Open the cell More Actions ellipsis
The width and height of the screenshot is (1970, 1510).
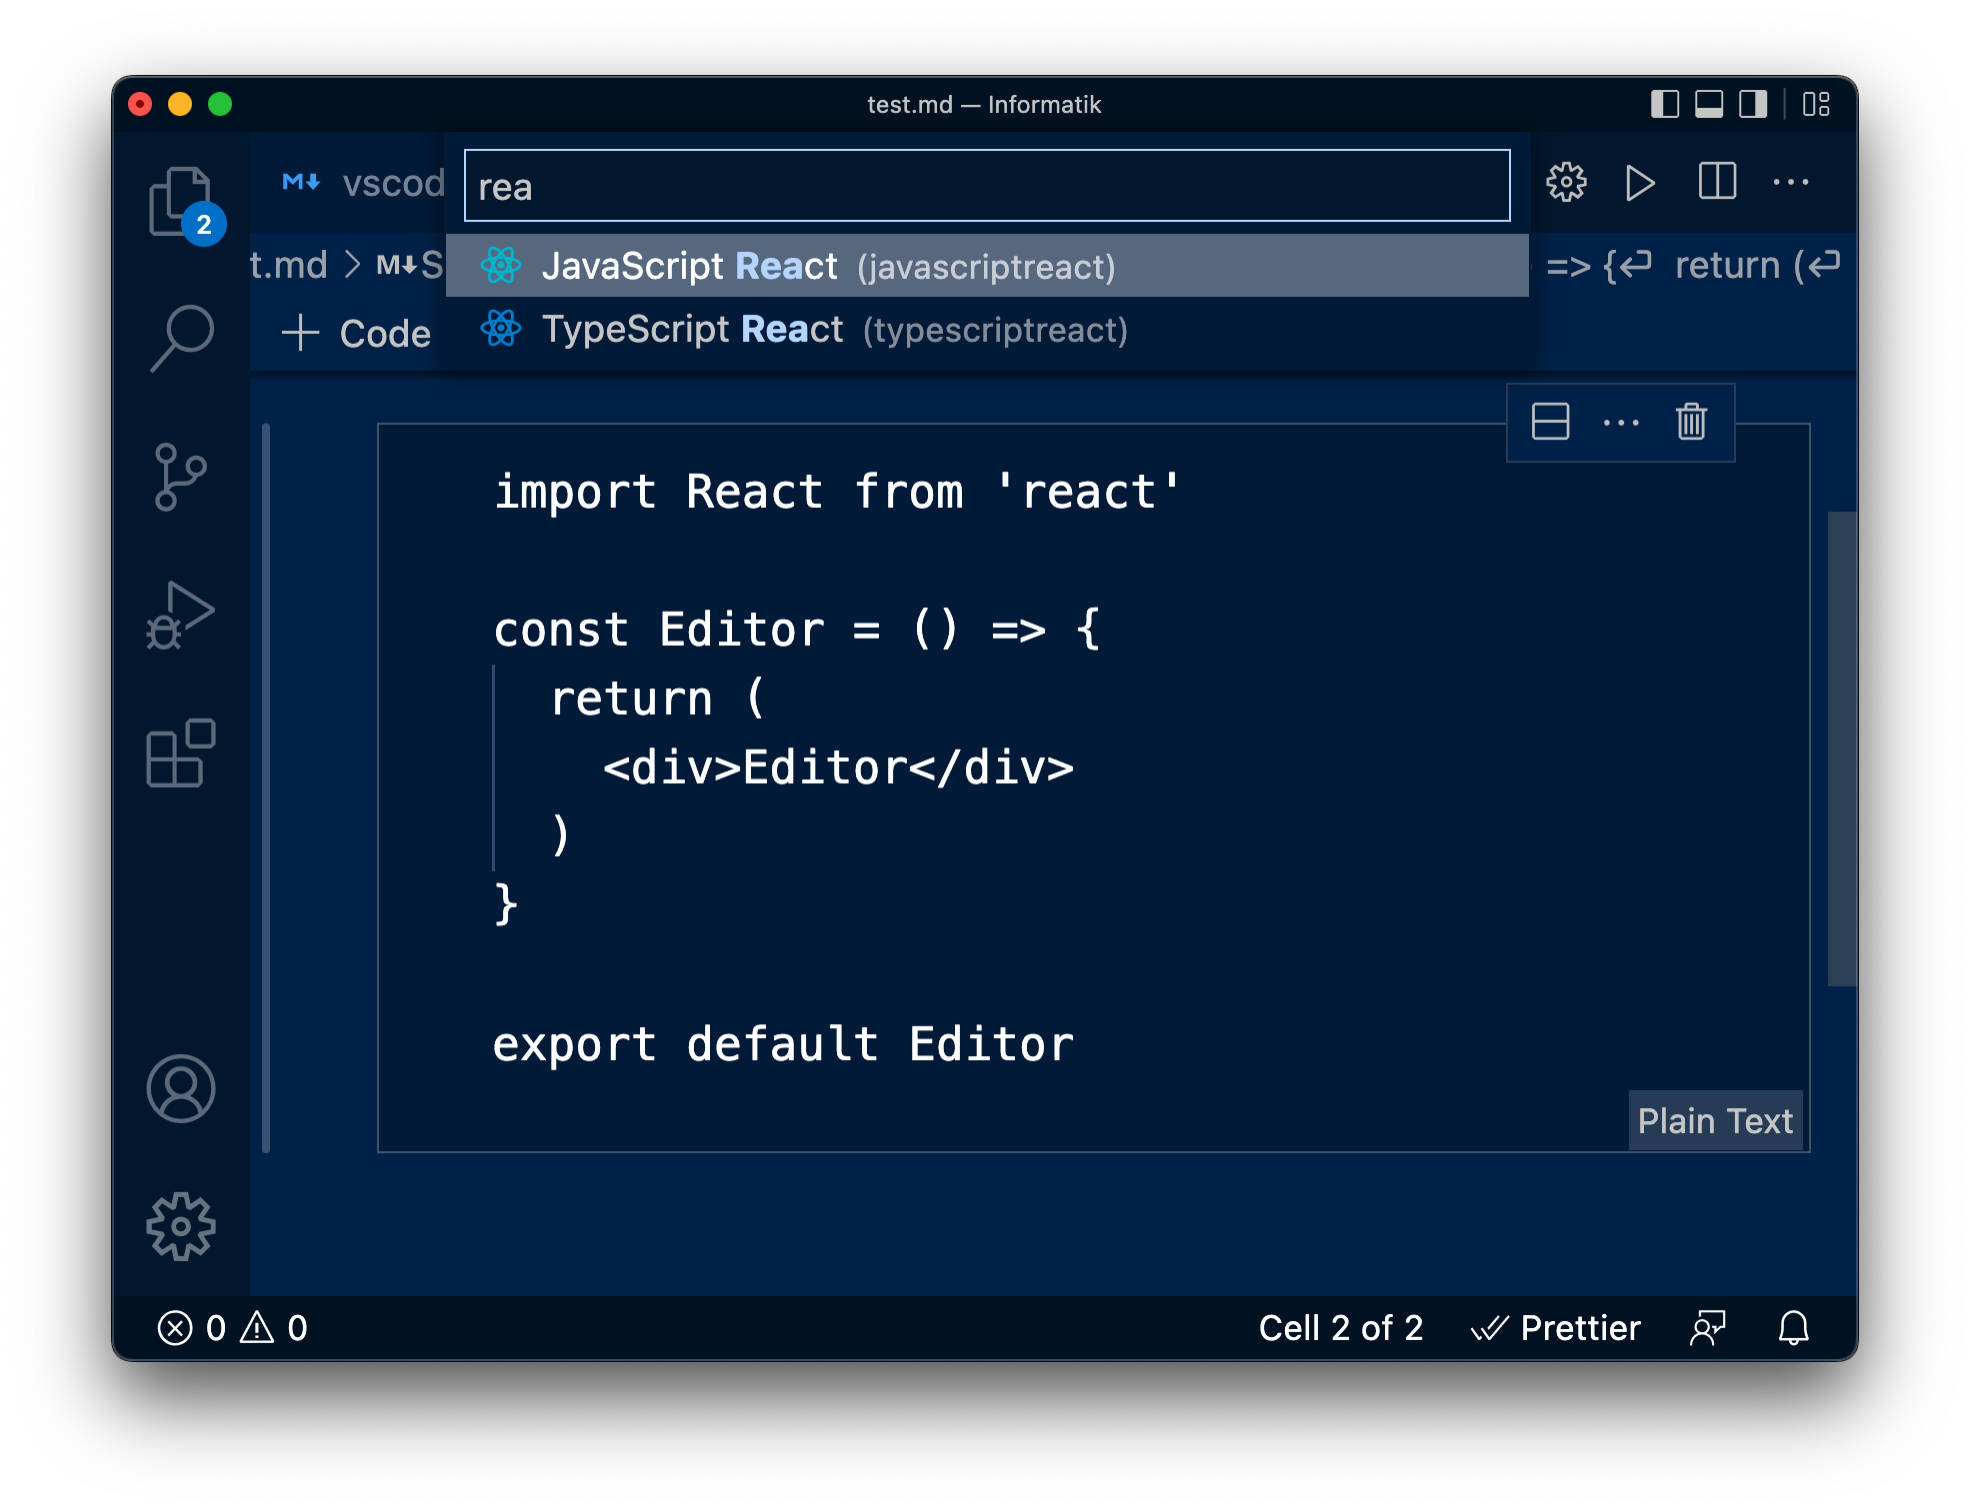1621,422
